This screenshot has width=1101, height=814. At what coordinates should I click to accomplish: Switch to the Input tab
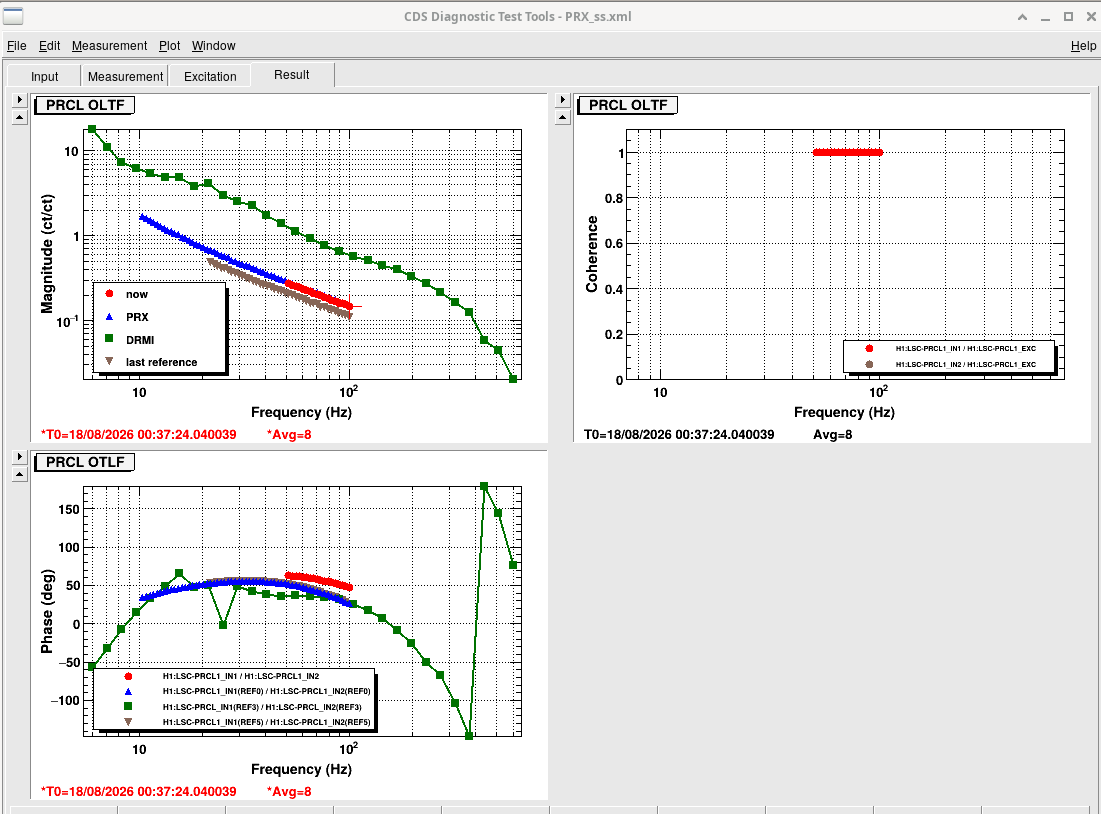(x=44, y=77)
